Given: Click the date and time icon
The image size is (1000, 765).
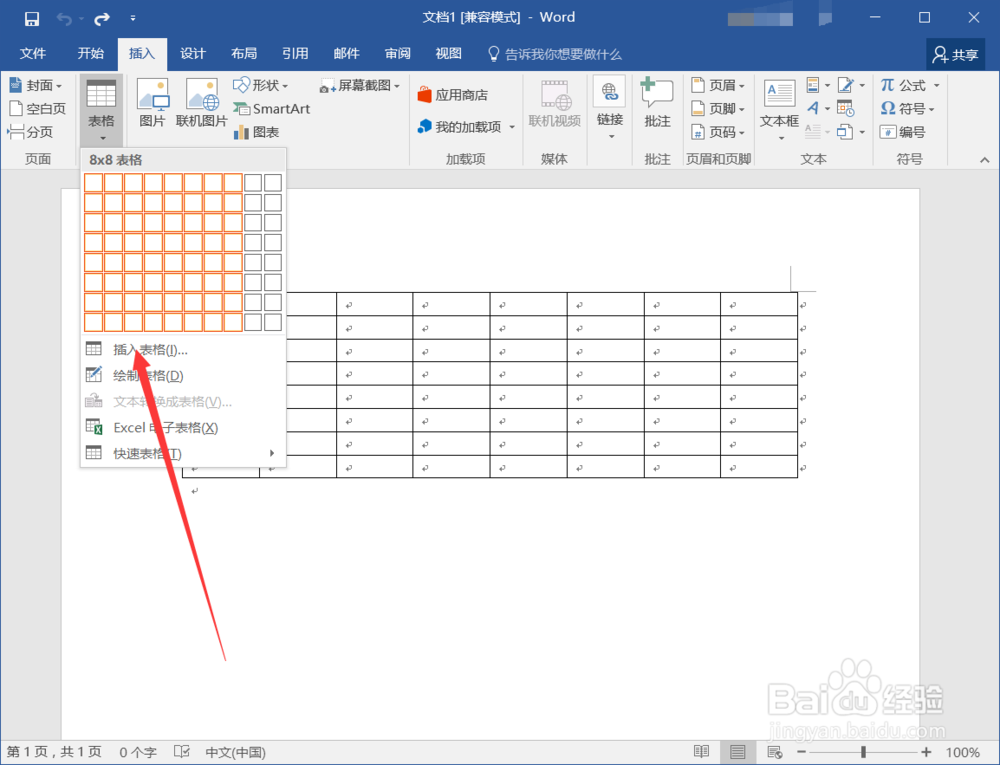Looking at the screenshot, I should [x=846, y=108].
